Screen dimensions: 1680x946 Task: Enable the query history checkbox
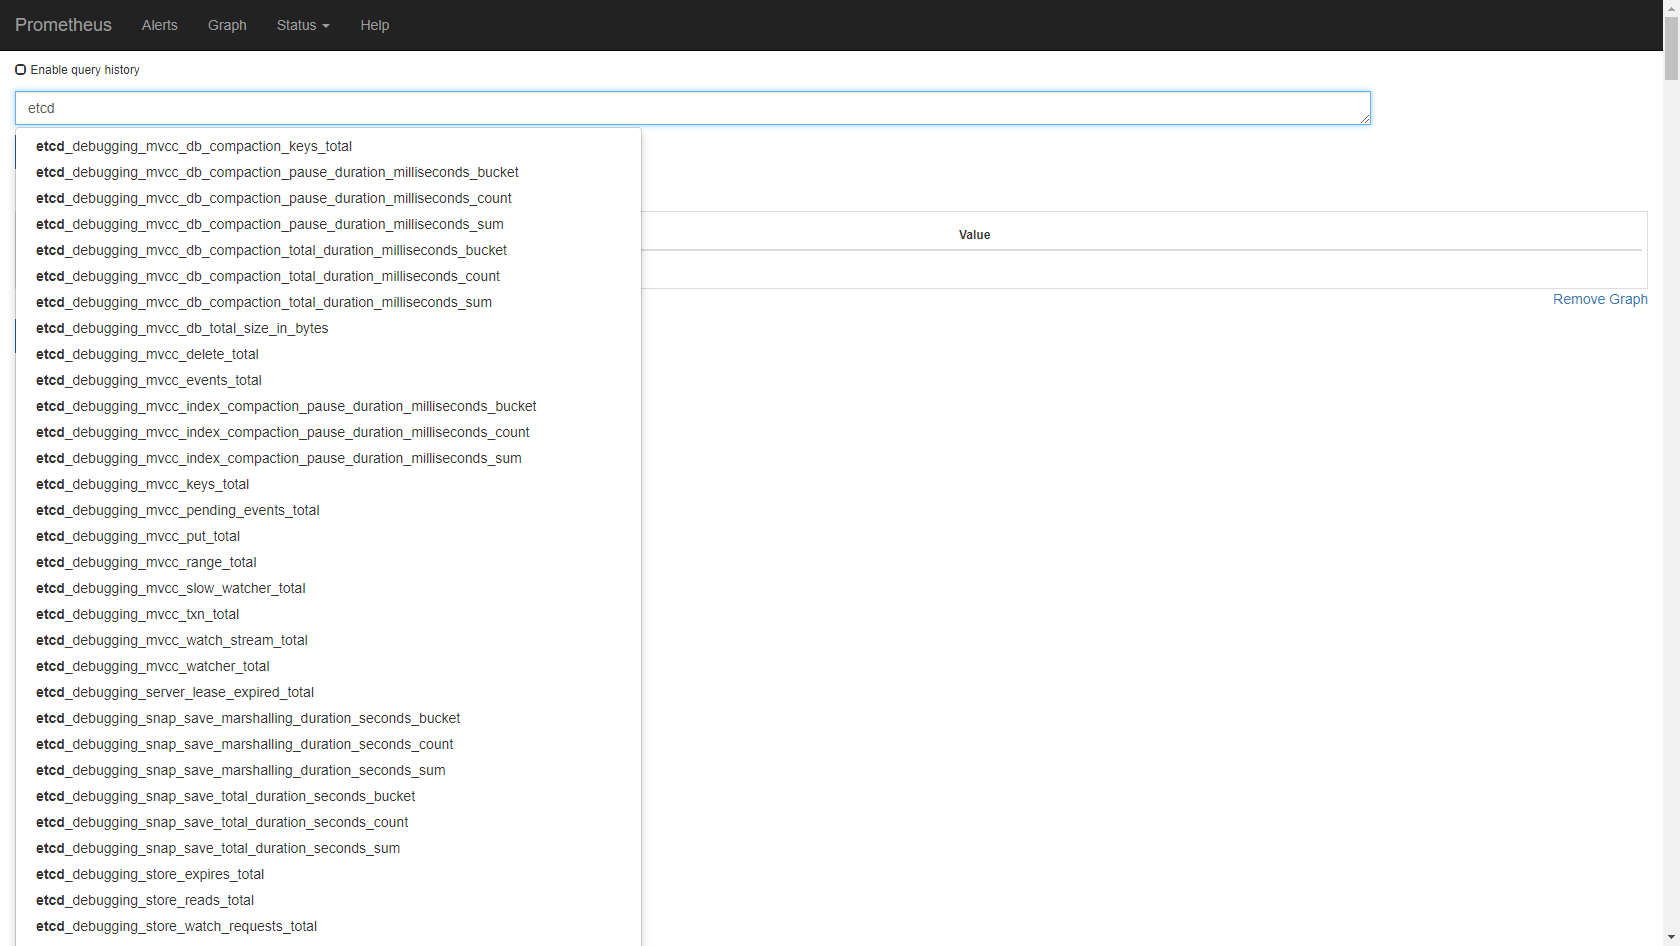tap(21, 70)
